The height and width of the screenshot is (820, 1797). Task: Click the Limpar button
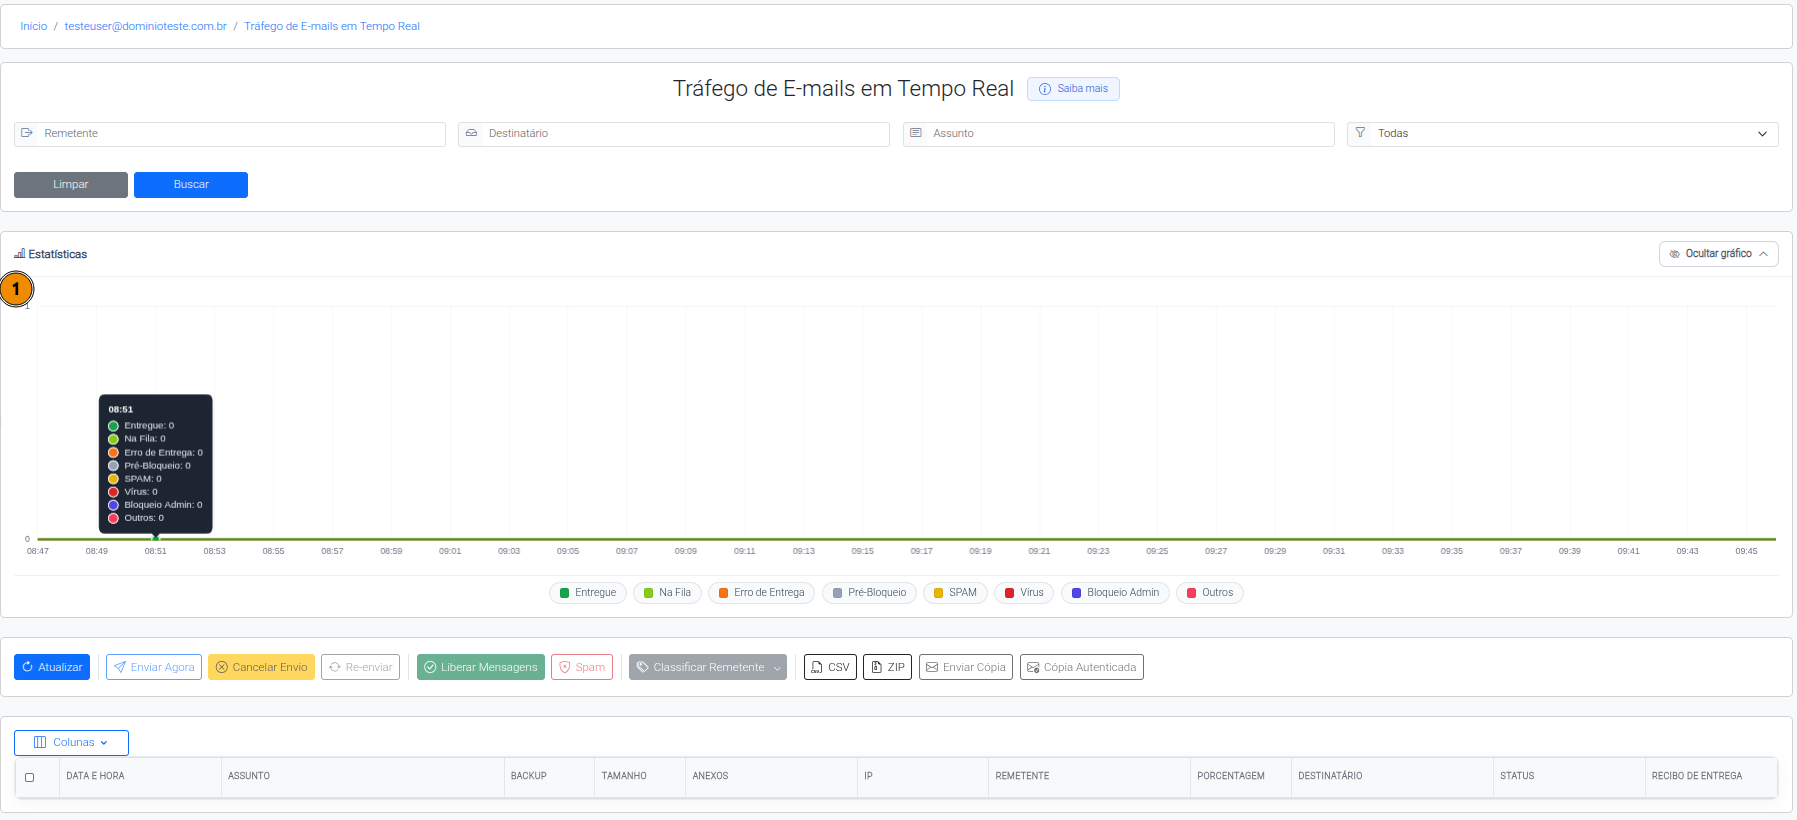point(71,185)
